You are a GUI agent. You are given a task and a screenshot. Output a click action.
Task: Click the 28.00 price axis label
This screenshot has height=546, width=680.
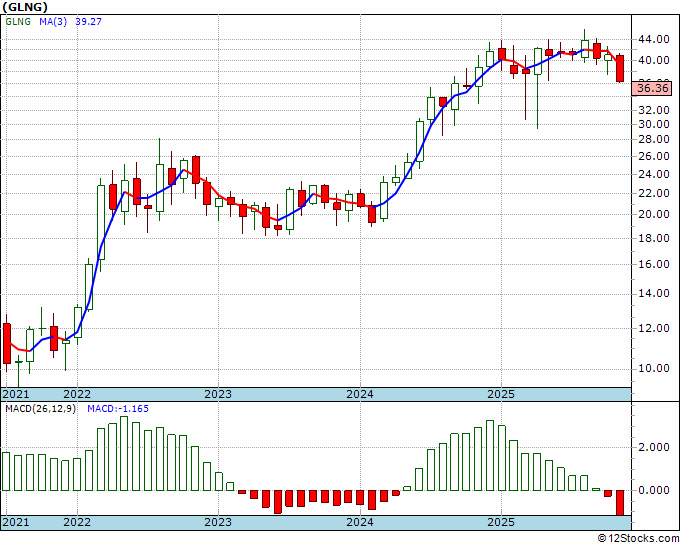(x=654, y=139)
